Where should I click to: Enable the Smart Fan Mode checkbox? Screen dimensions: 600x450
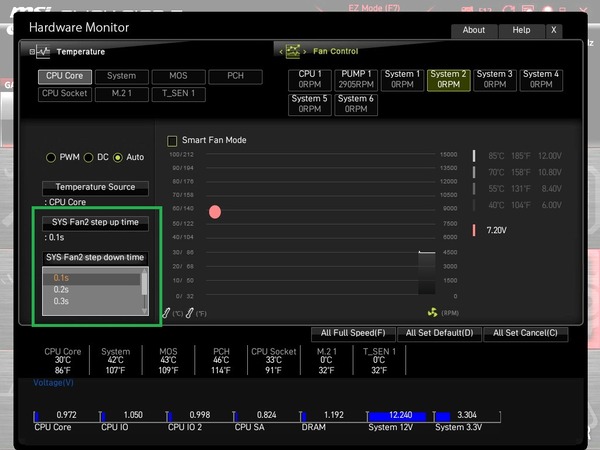(x=172, y=141)
